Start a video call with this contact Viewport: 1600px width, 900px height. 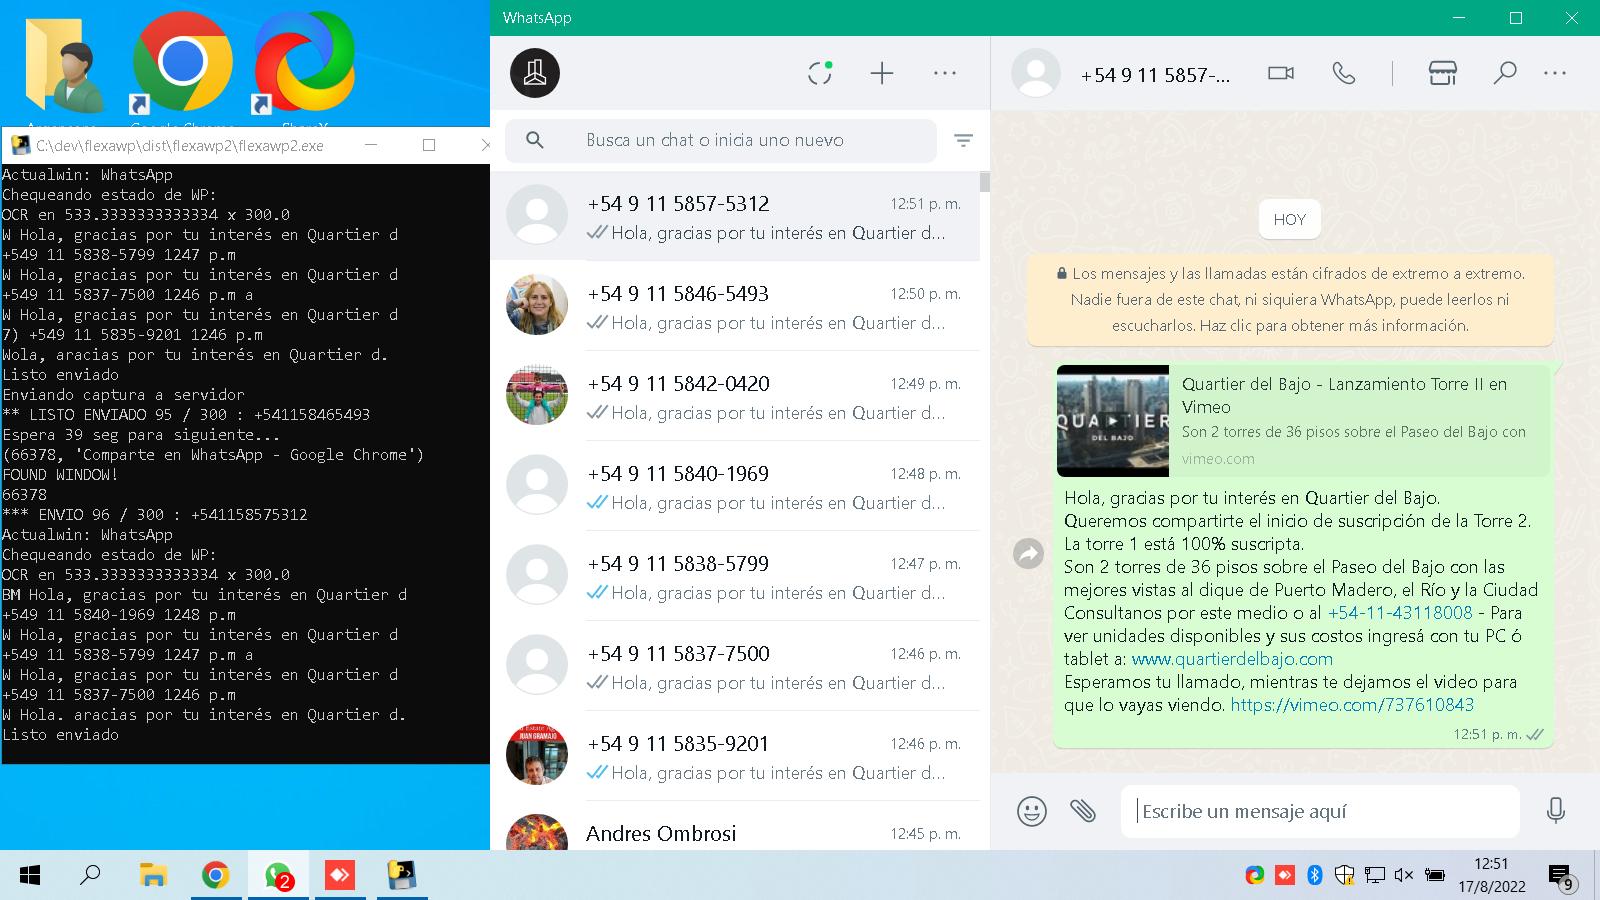tap(1281, 73)
